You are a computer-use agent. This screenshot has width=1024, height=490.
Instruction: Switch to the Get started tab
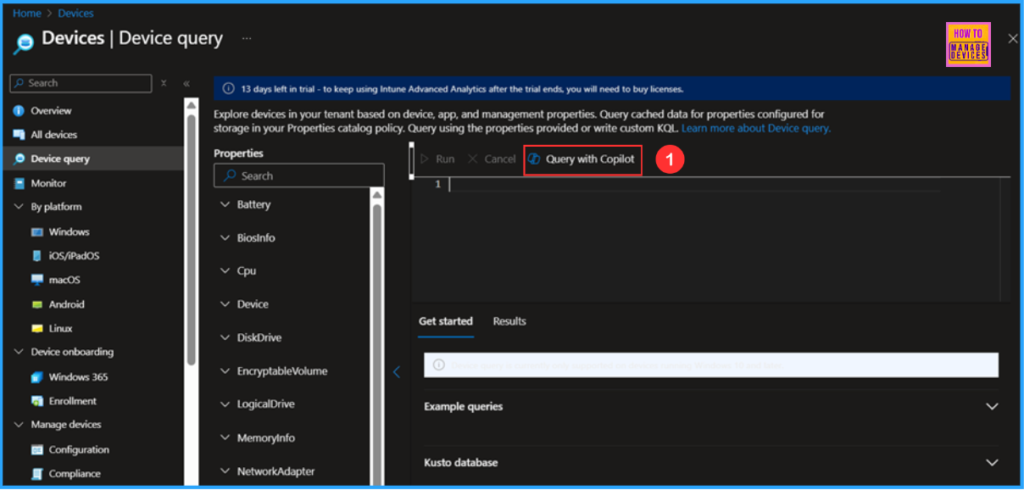tap(445, 321)
